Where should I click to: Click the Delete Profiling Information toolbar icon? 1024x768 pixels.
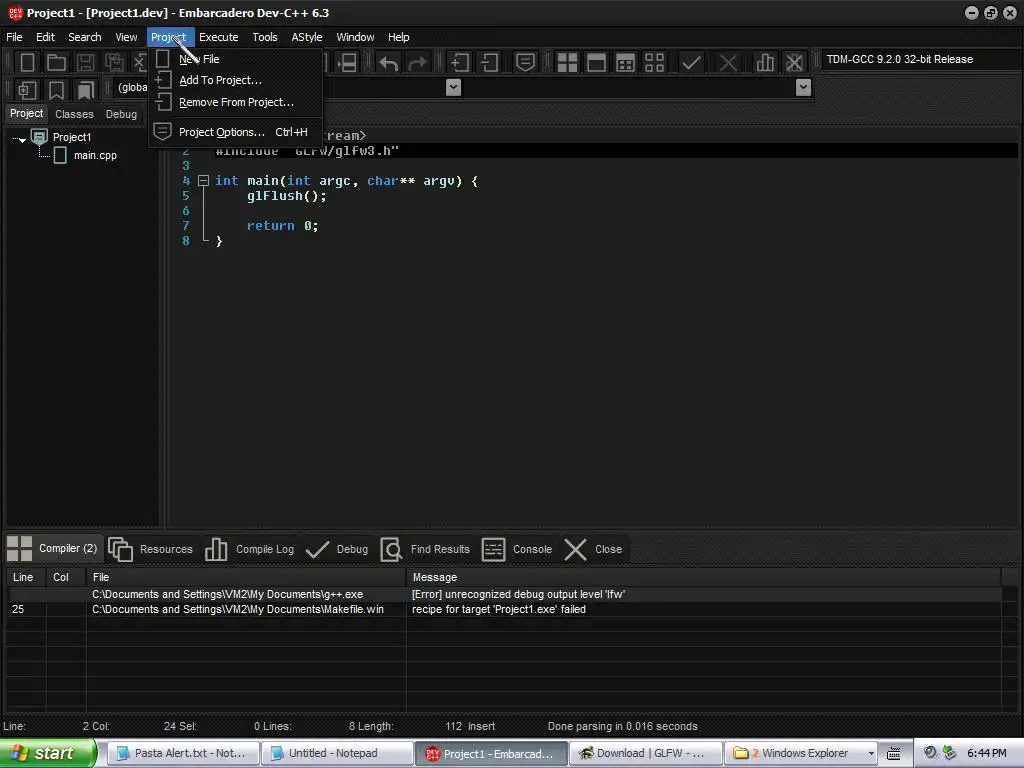tap(794, 63)
